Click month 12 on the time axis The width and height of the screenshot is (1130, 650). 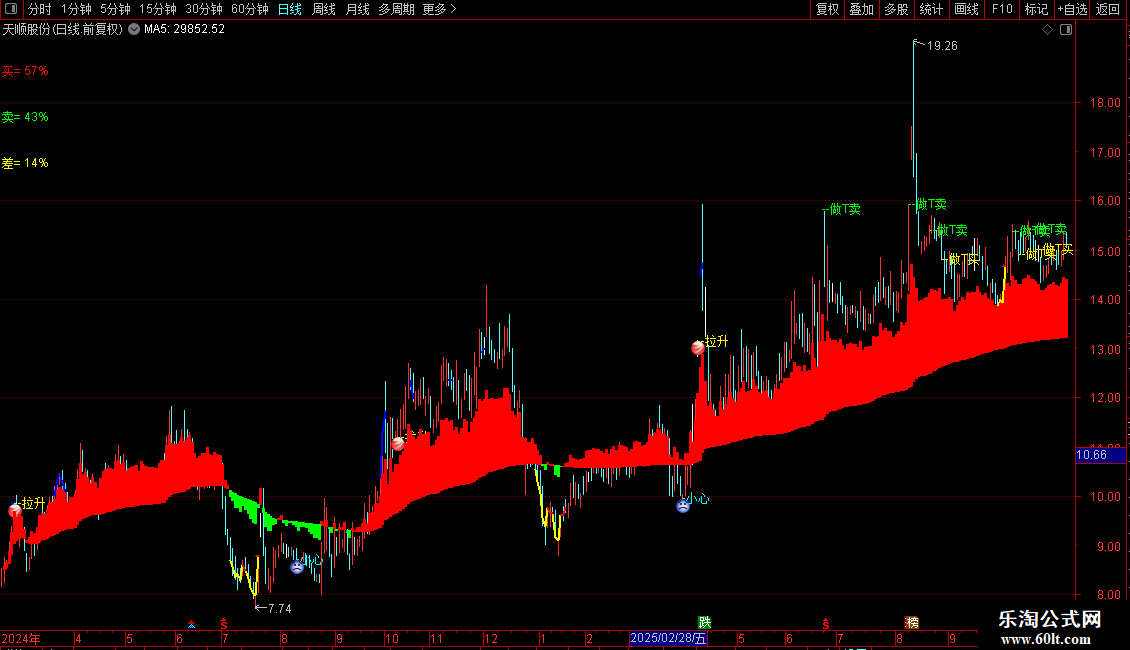pos(491,638)
